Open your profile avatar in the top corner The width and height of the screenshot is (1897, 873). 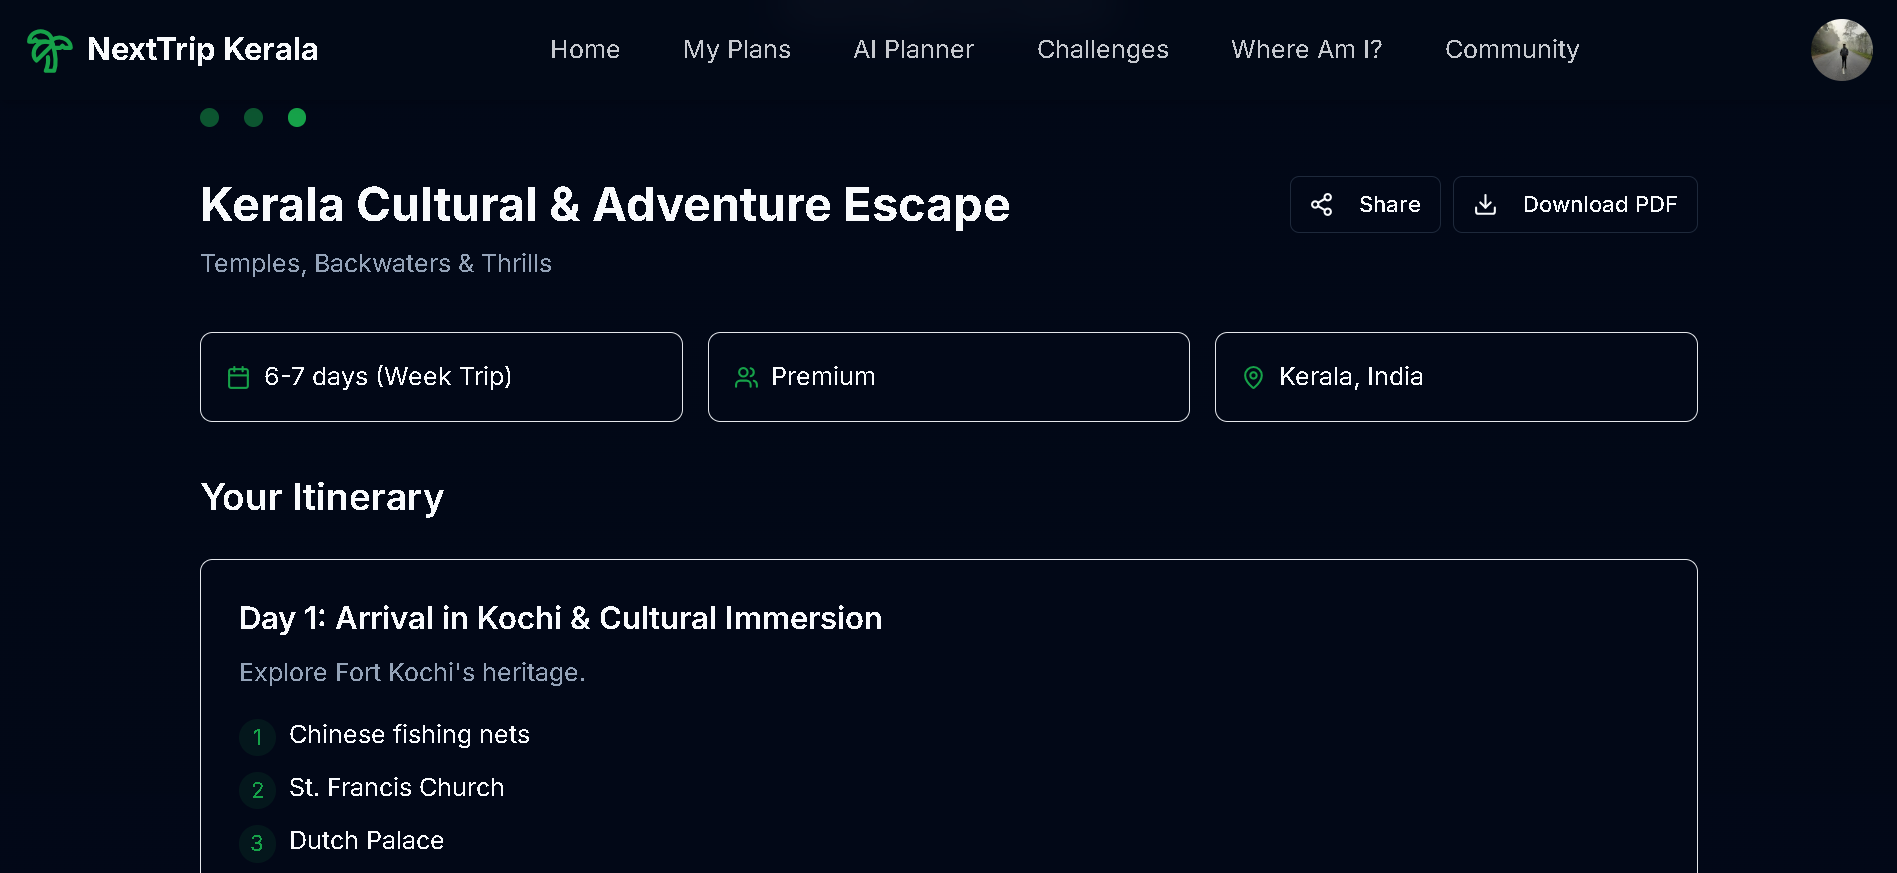pyautogui.click(x=1841, y=49)
